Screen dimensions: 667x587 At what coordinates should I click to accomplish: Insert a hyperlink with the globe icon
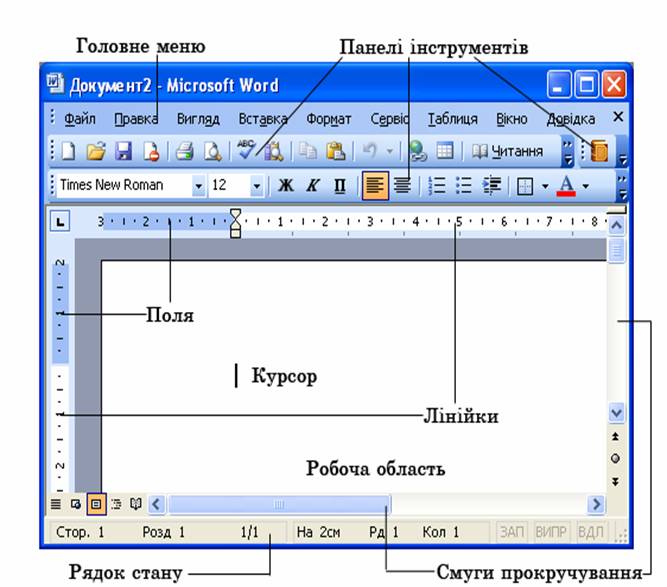click(x=417, y=151)
